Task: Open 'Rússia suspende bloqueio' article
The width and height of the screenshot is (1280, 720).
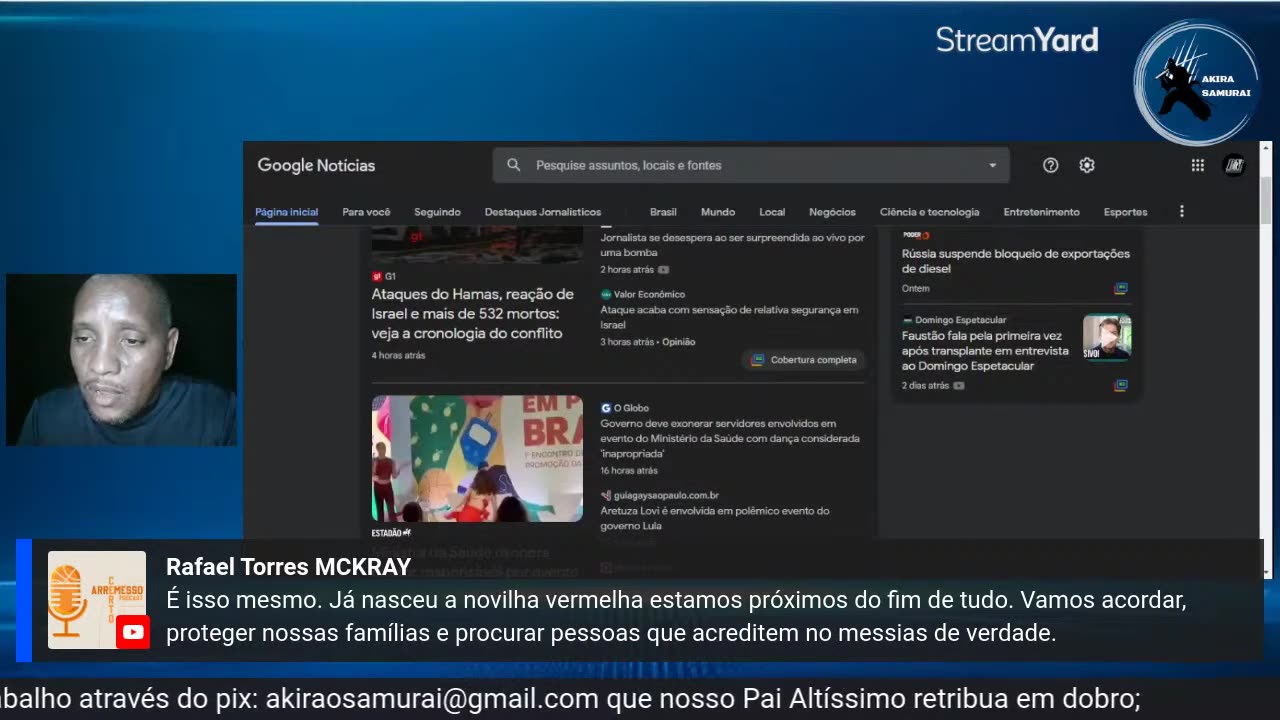Action: click(1015, 261)
